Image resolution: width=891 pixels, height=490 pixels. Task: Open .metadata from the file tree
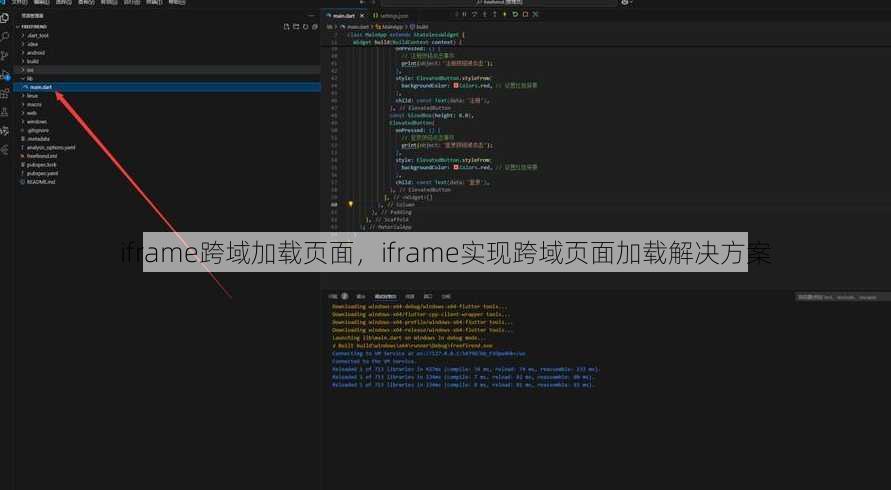pos(38,139)
